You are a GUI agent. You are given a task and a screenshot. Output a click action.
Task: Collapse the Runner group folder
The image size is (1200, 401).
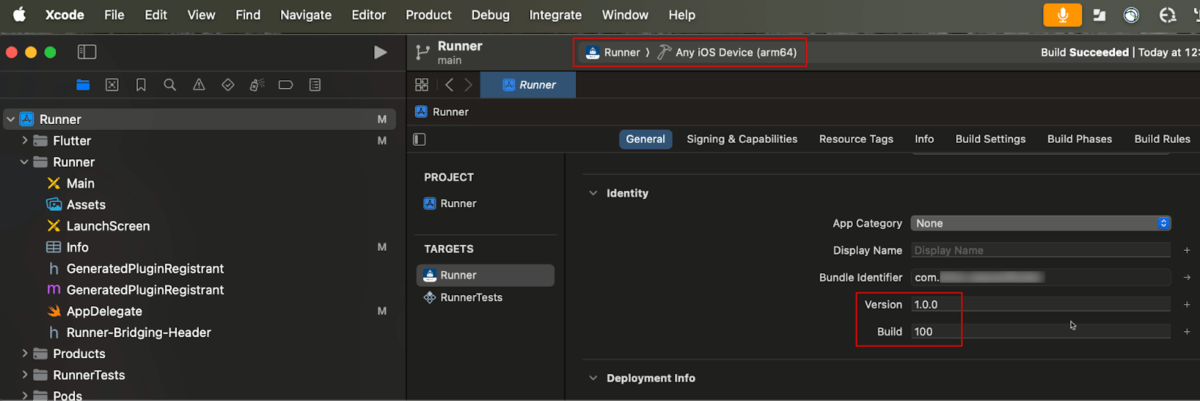tap(25, 162)
